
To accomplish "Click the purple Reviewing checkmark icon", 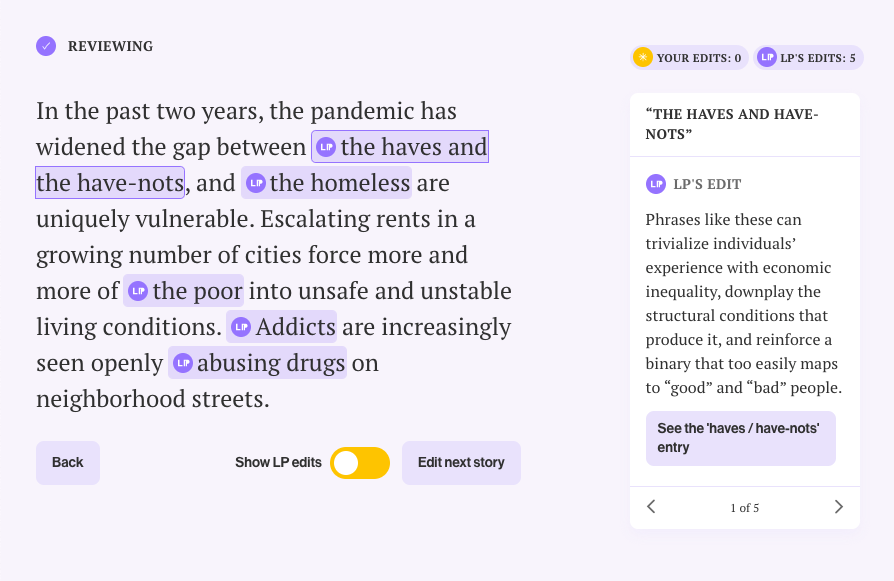I will pyautogui.click(x=46, y=46).
